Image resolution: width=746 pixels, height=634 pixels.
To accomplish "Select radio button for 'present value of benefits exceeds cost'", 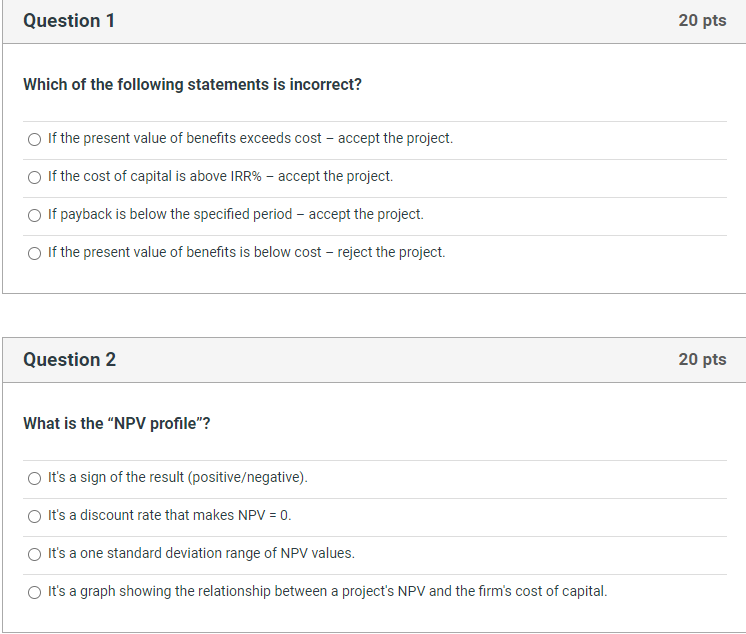I will 35,139.
